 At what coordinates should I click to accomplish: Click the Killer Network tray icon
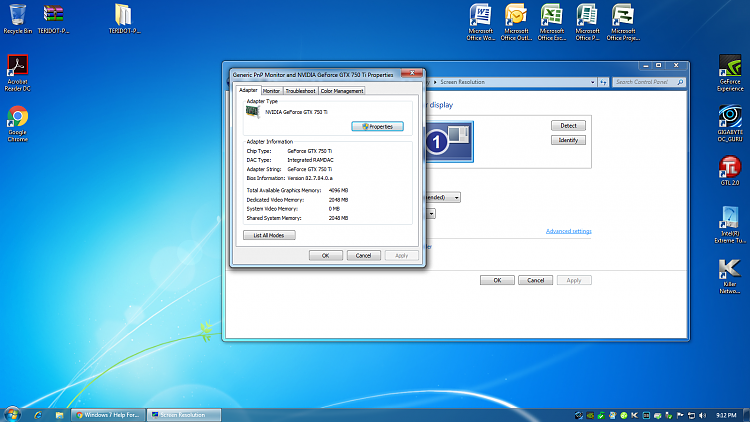point(635,415)
